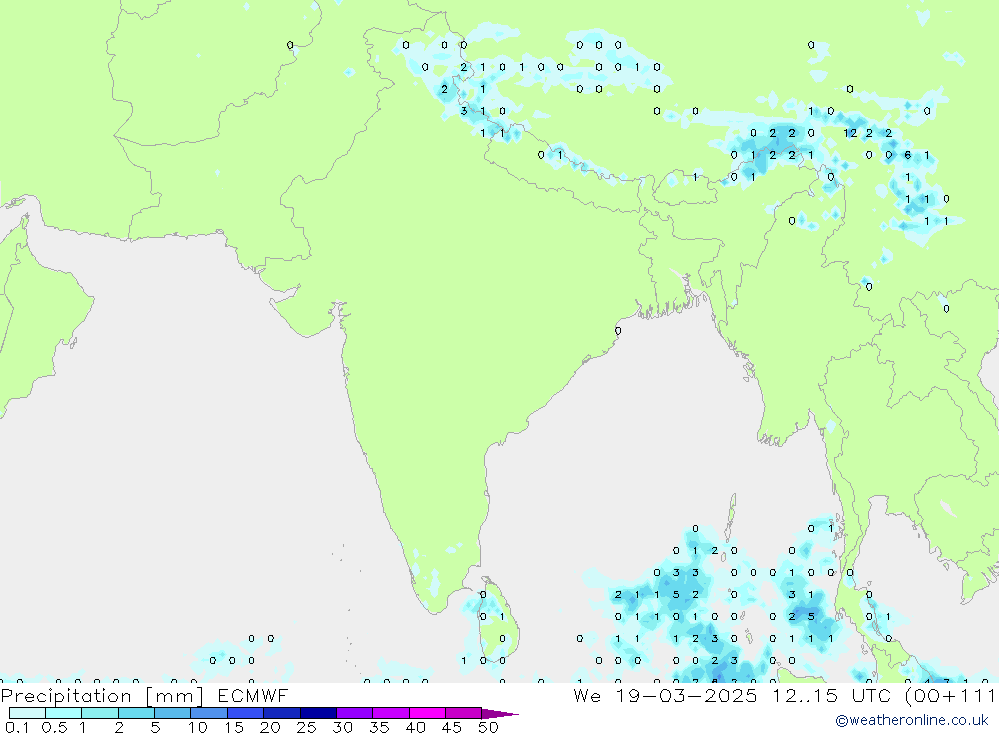Click the 0.1–0.5 mm legend color swatch

coord(27,713)
